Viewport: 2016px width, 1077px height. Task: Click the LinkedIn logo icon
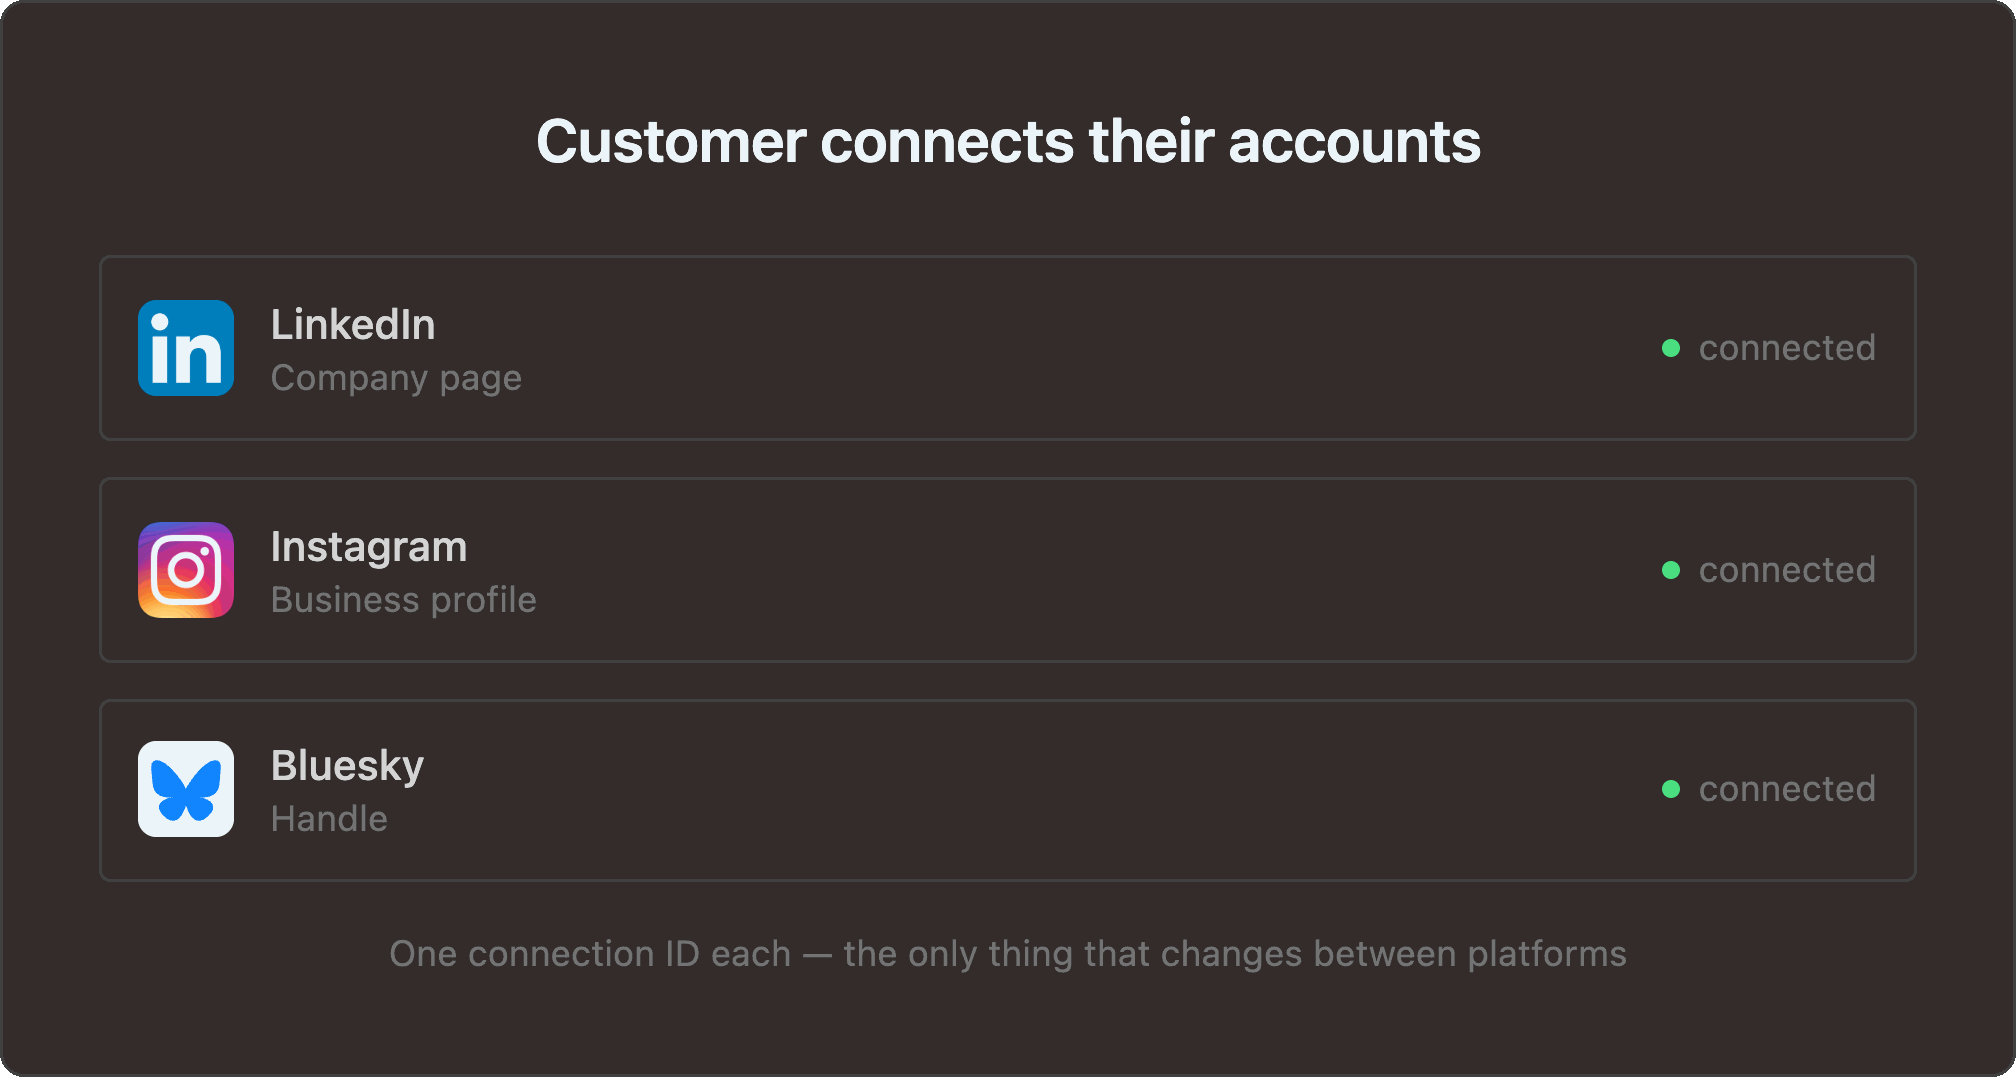coord(186,348)
